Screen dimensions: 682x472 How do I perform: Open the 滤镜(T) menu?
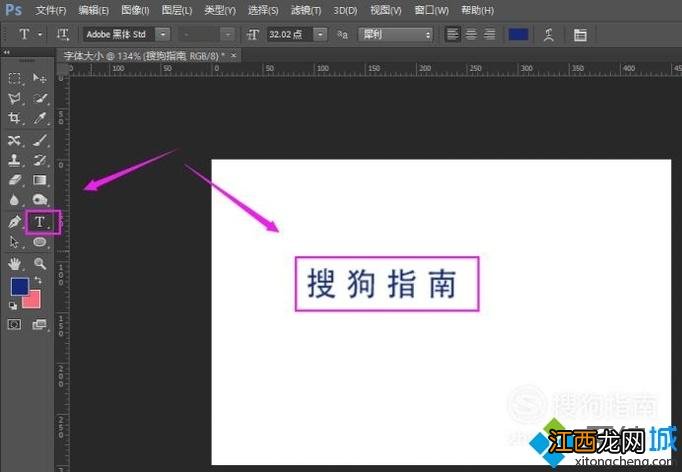pos(306,10)
